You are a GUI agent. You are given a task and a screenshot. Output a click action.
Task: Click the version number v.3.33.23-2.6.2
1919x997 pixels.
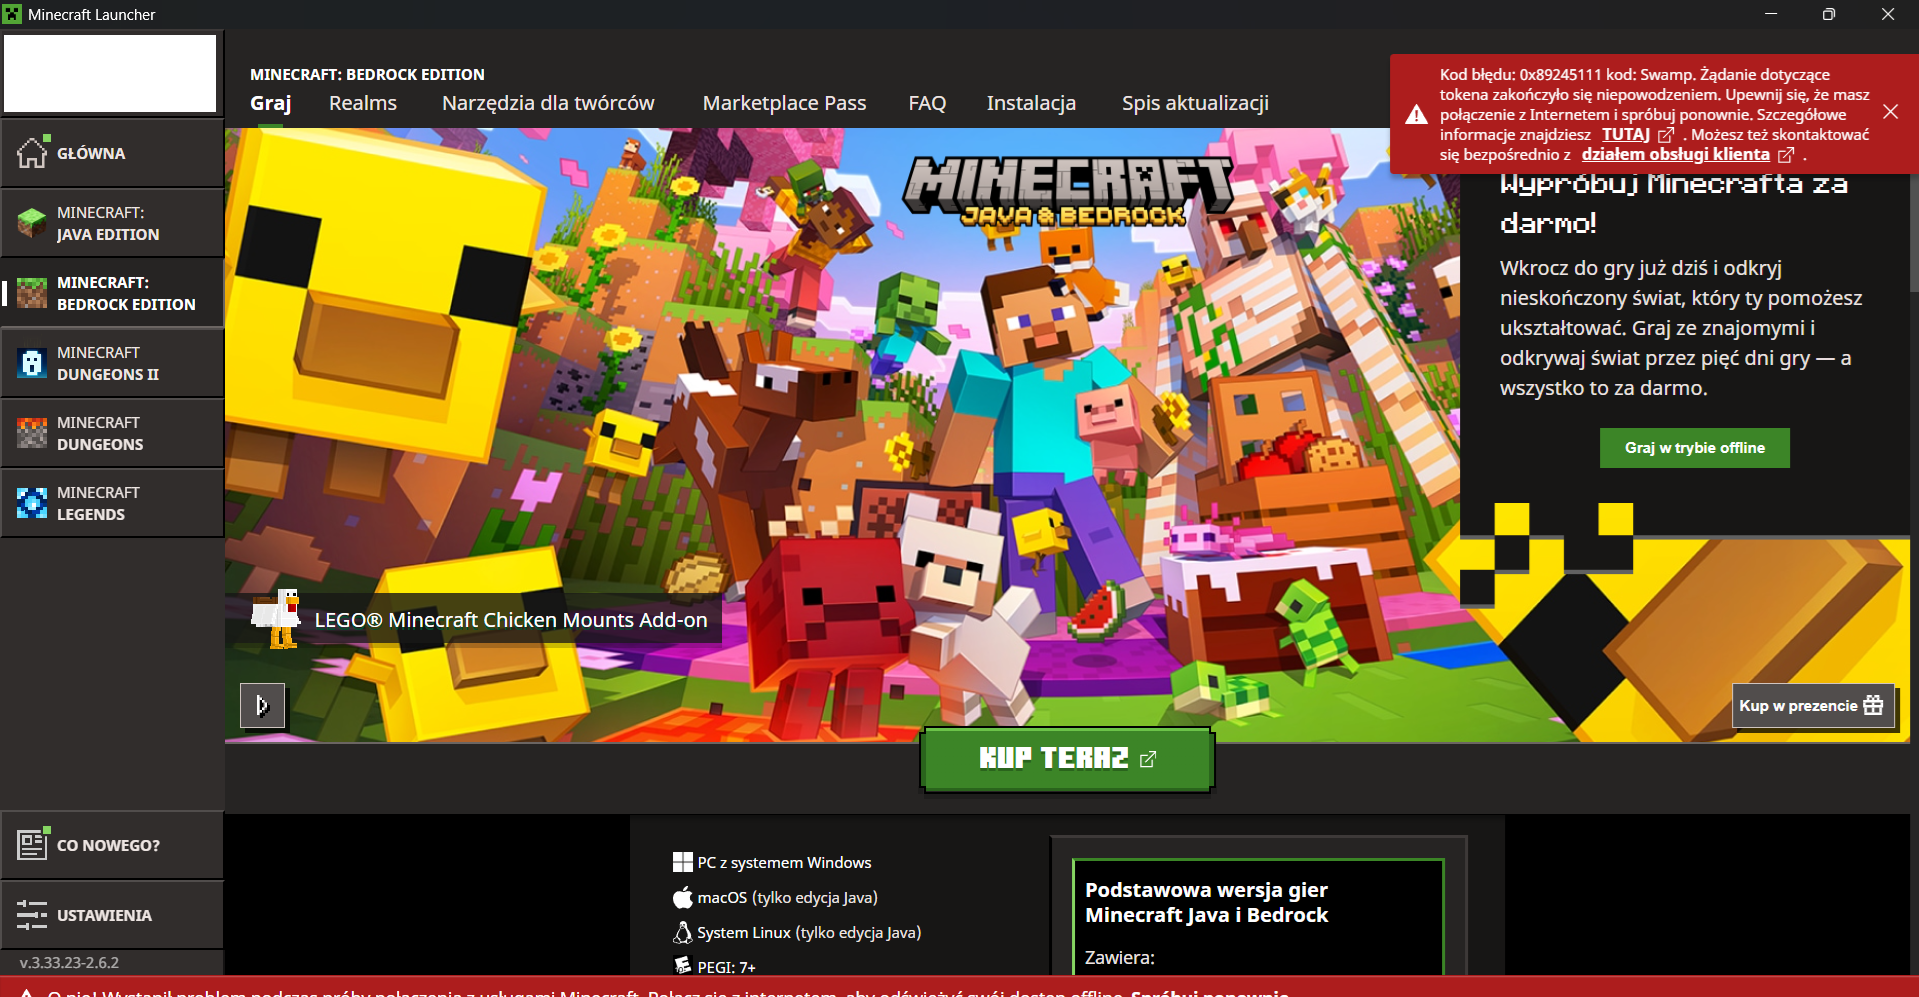pyautogui.click(x=69, y=963)
